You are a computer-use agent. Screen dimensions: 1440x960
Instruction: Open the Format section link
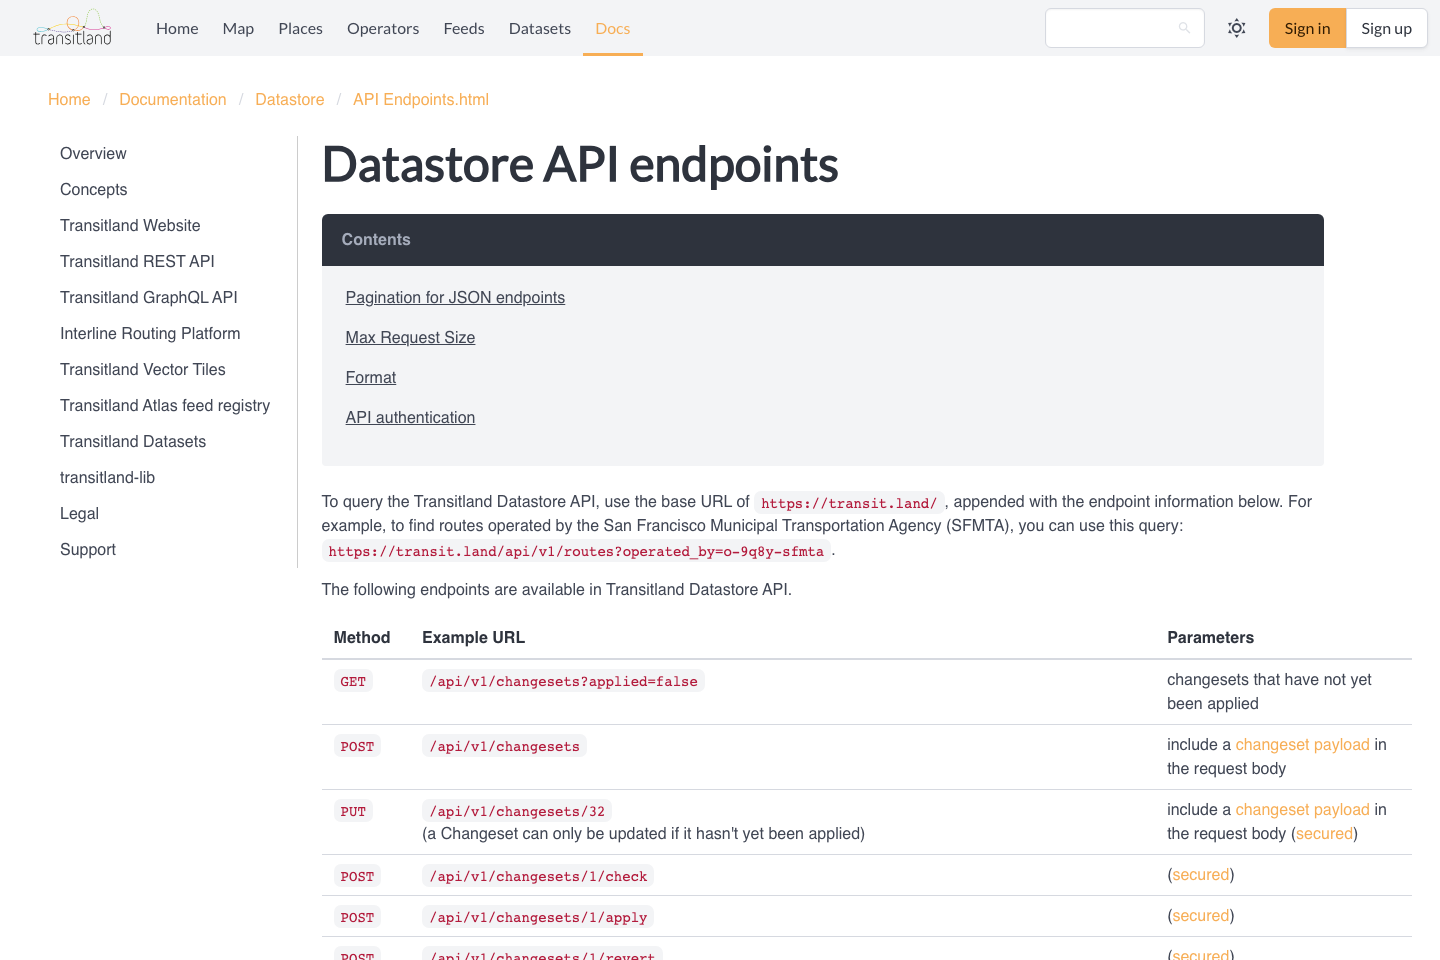coord(370,377)
